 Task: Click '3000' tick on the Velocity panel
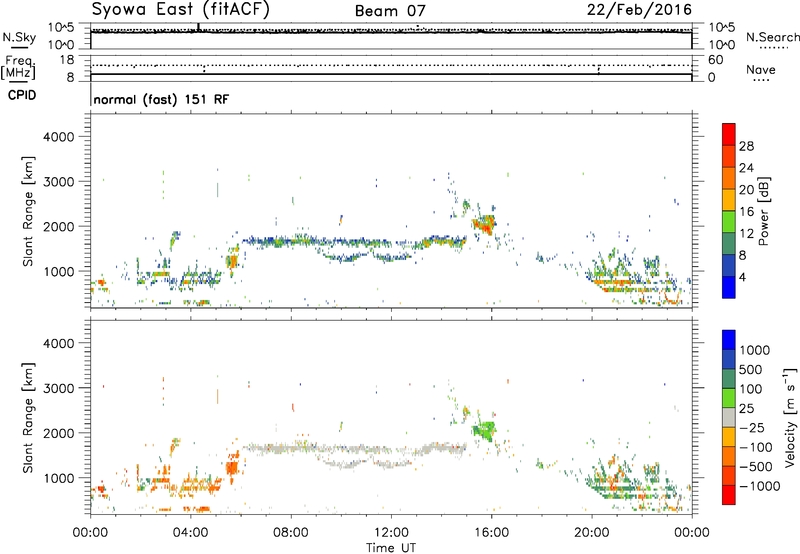(59, 388)
